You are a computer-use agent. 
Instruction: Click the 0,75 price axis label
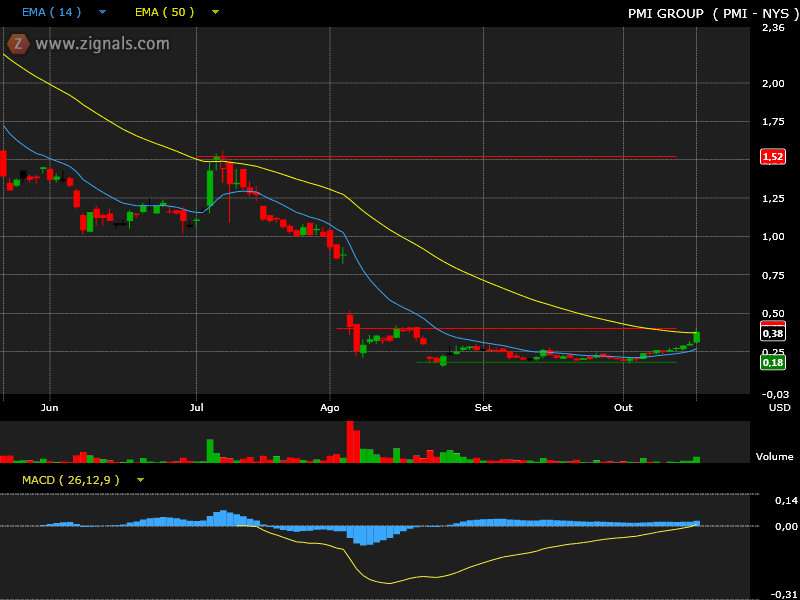click(x=773, y=276)
